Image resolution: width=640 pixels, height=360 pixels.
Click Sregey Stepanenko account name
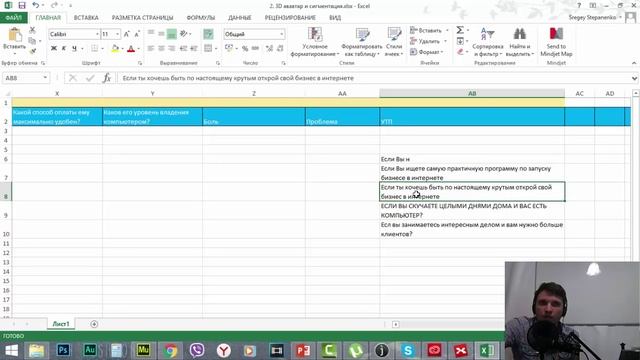pos(592,18)
